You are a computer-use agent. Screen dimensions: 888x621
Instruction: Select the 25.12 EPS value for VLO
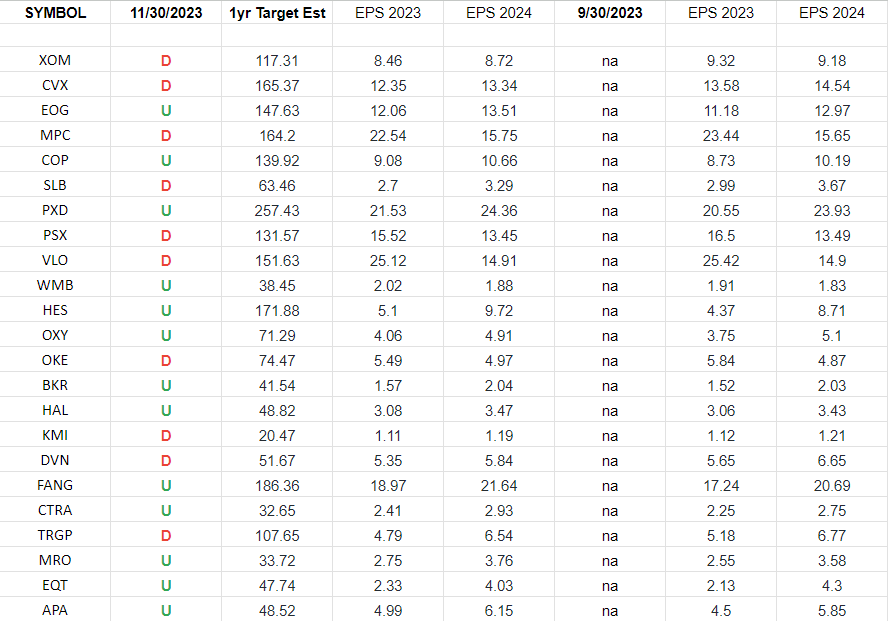pos(388,260)
